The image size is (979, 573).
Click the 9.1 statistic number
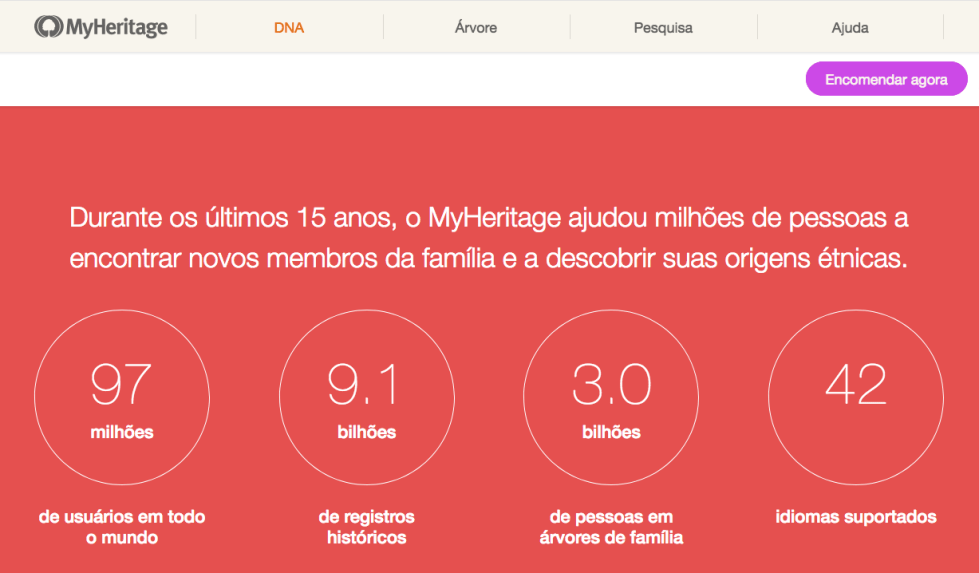click(x=365, y=384)
